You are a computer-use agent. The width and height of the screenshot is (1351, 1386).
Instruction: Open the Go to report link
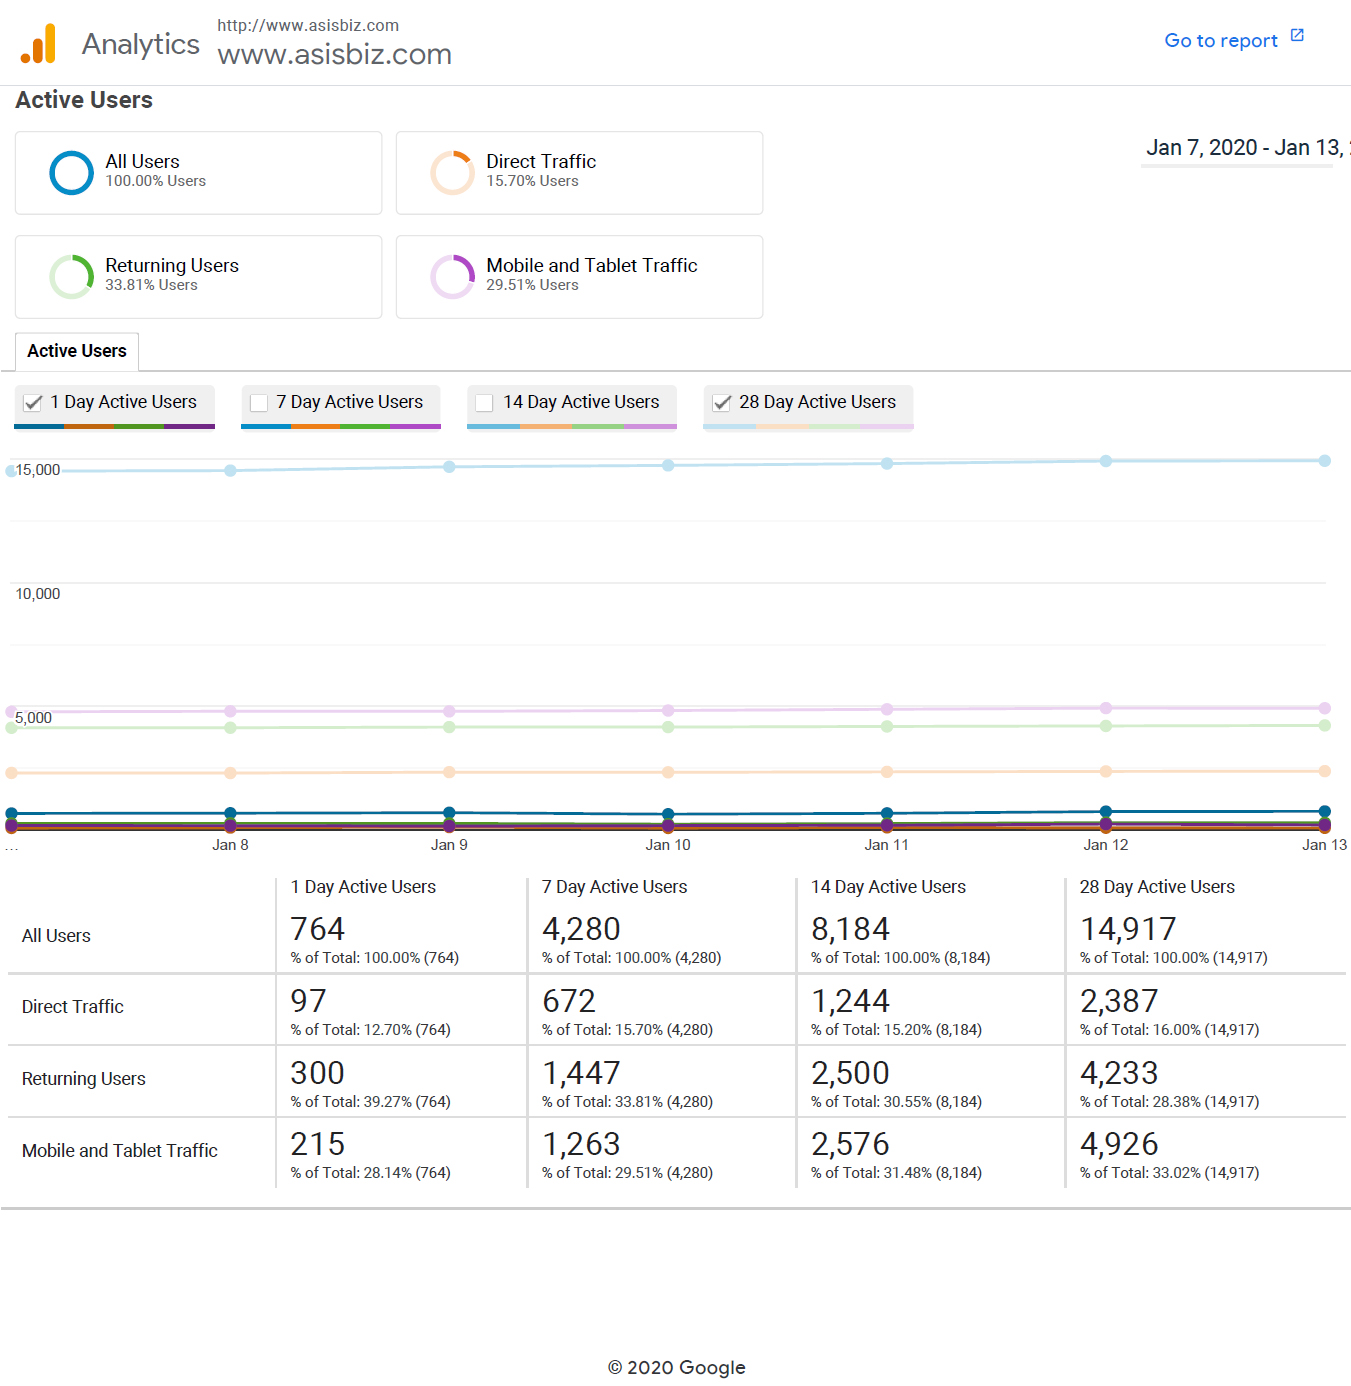click(1221, 41)
